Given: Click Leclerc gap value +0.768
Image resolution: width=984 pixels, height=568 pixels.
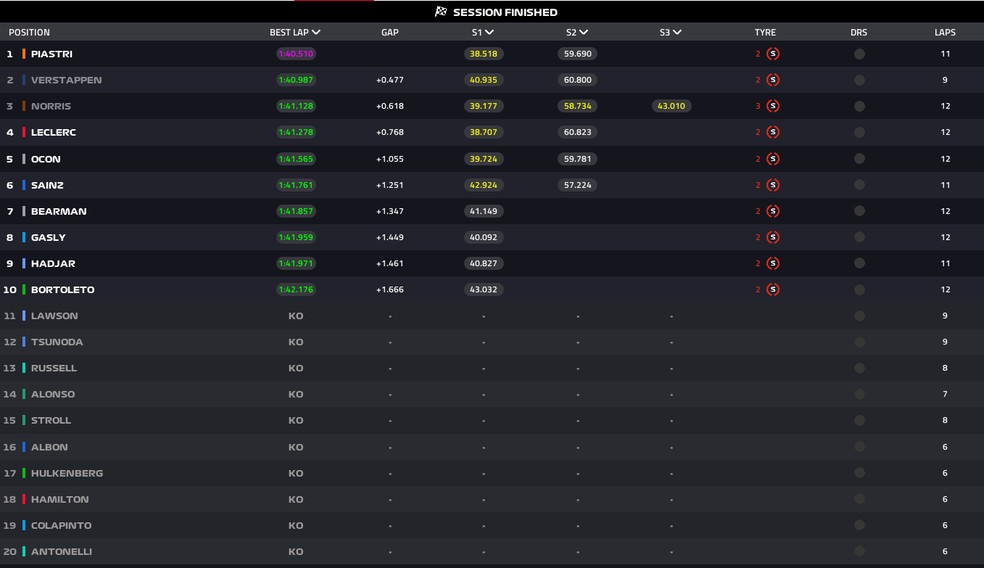Looking at the screenshot, I should [x=390, y=132].
